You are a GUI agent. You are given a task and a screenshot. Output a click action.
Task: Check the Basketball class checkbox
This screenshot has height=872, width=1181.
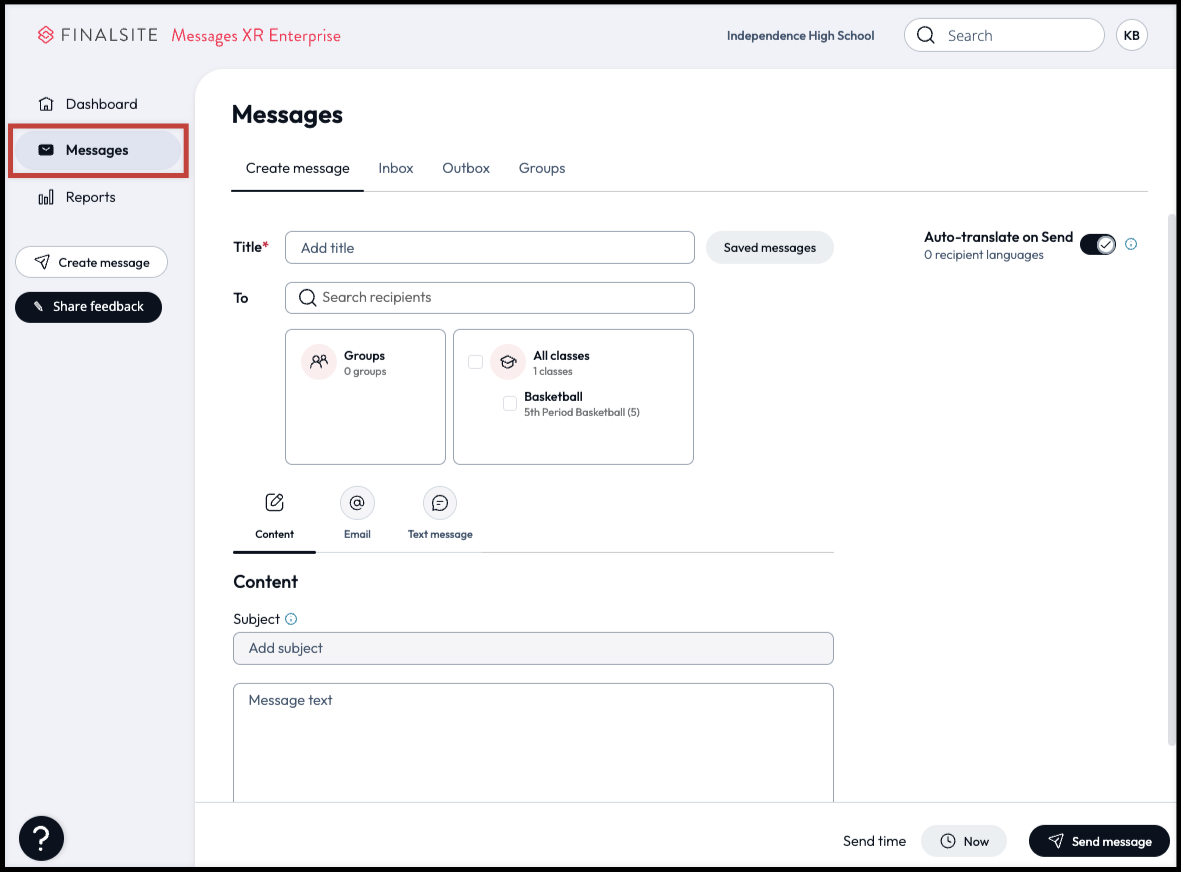tap(510, 403)
